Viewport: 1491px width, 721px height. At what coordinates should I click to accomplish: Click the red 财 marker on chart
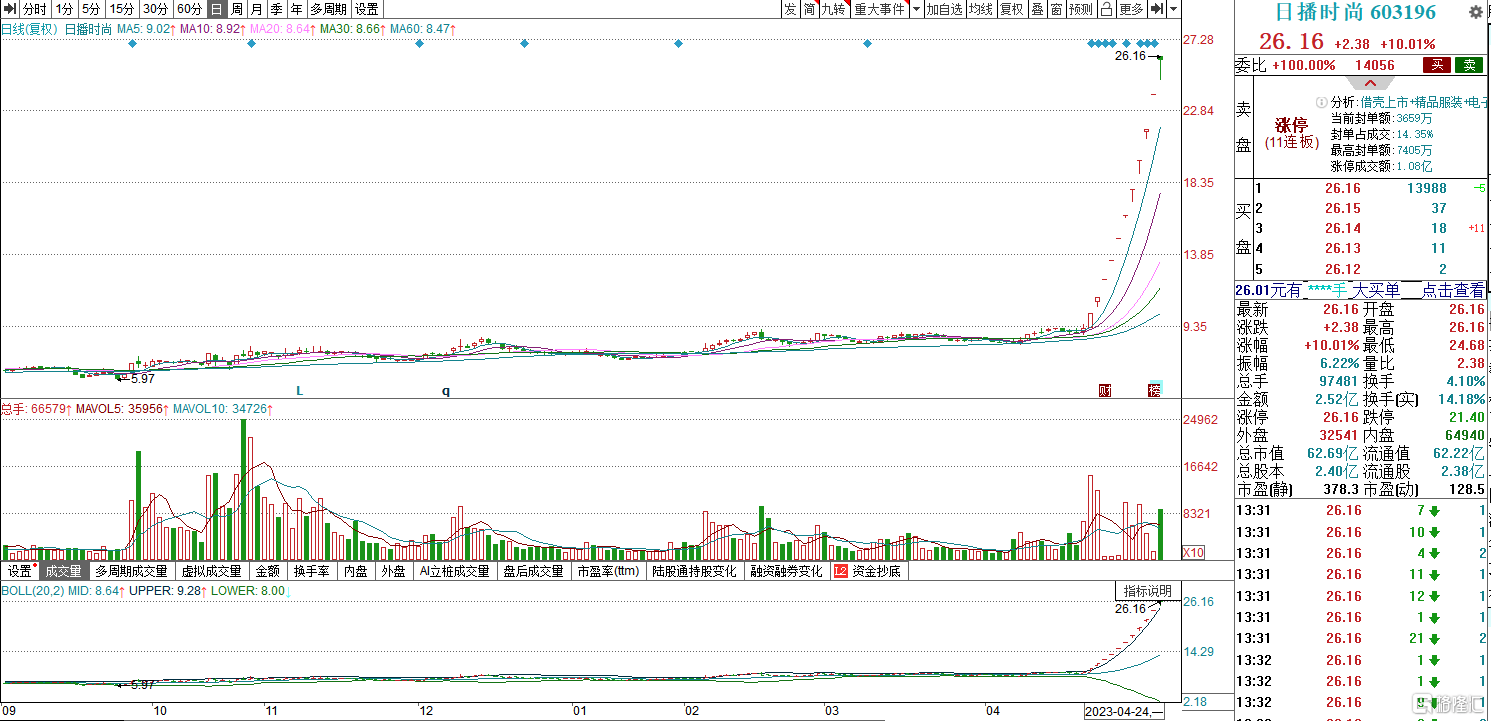(x=1105, y=390)
